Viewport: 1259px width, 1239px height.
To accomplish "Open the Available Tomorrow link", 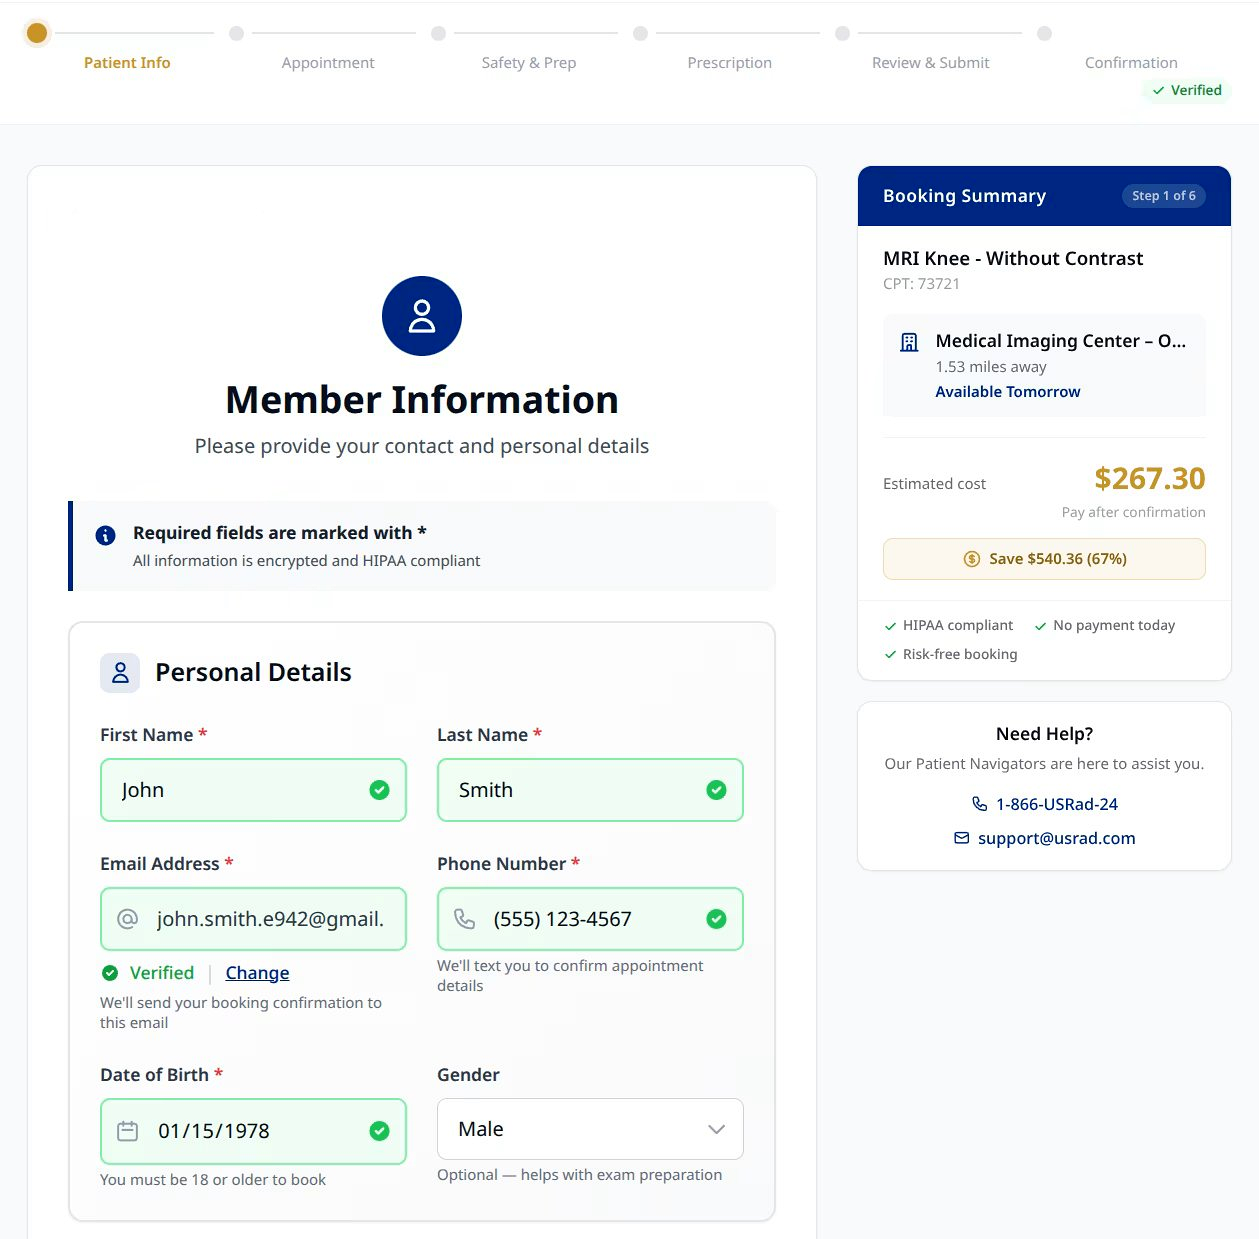I will [1007, 391].
